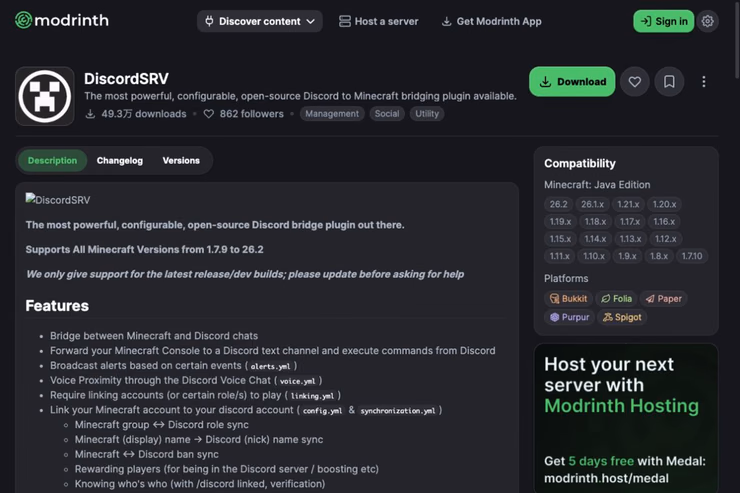The height and width of the screenshot is (493, 740).
Task: Open the Discover content dropdown
Action: pyautogui.click(x=260, y=21)
